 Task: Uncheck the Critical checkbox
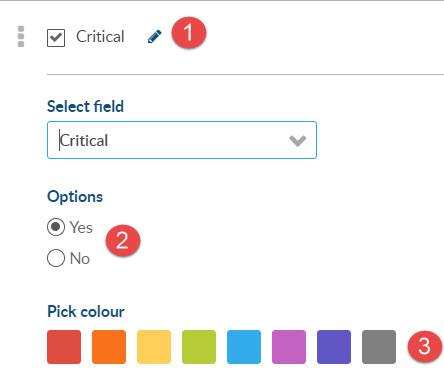point(56,38)
